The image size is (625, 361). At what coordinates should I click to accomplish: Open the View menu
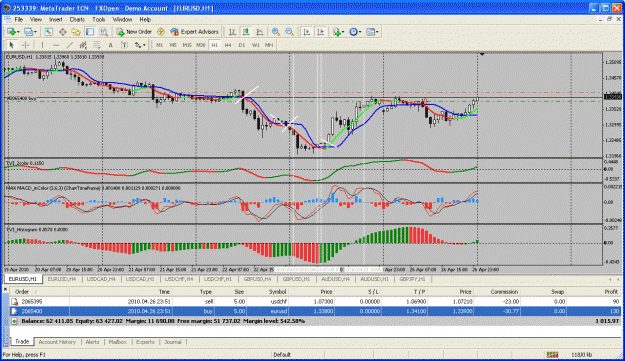[36, 20]
